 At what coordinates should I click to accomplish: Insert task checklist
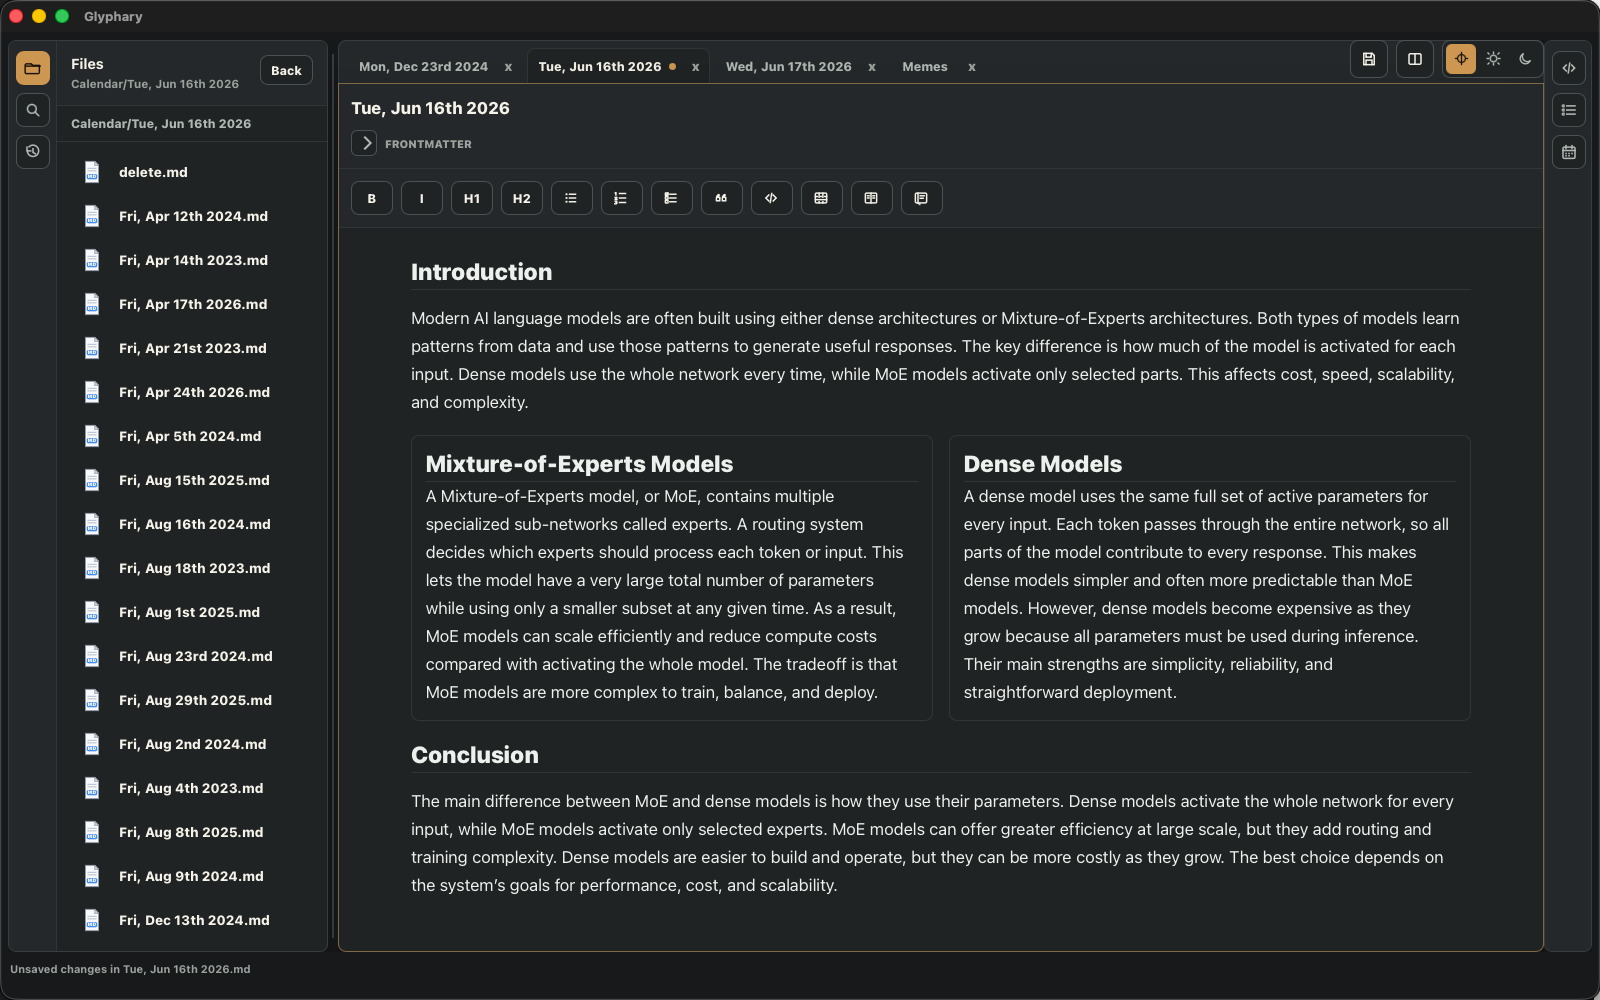coord(672,198)
